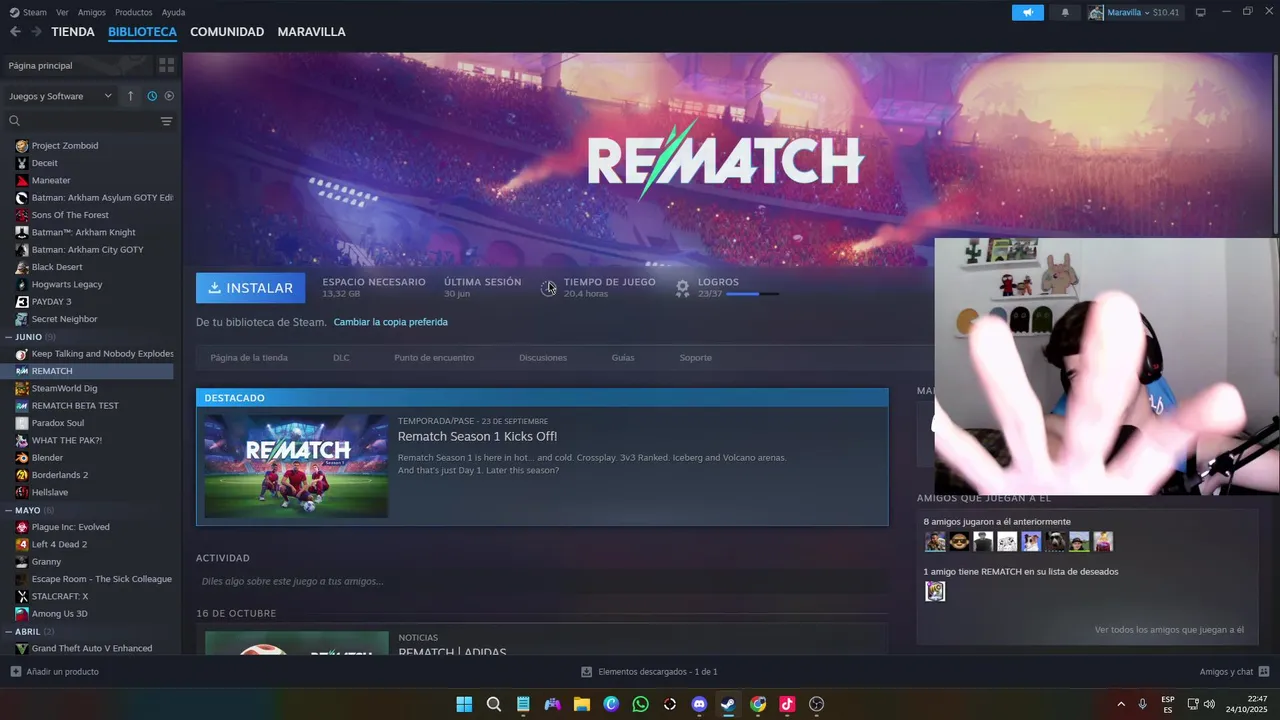Open the achievements LOGROS gear icon

tap(682, 288)
